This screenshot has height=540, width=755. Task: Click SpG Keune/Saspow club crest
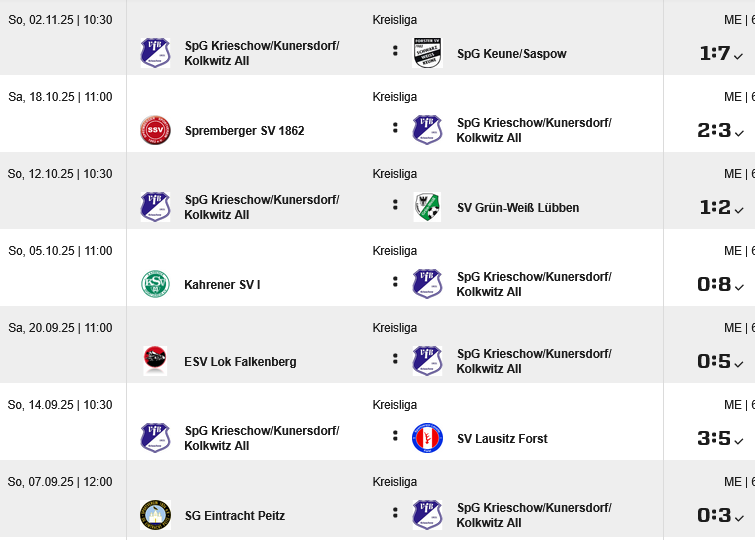[427, 53]
